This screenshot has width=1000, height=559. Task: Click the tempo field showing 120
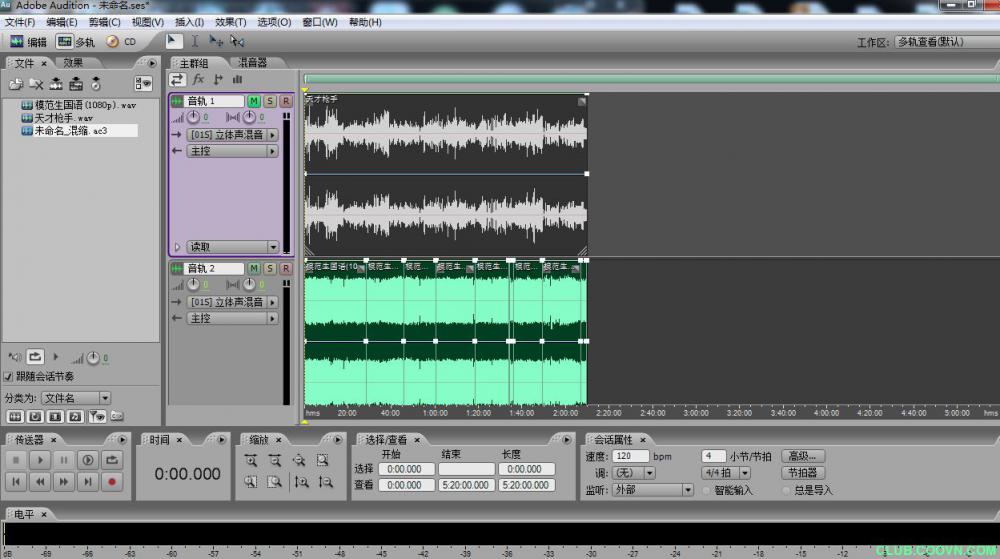coord(630,456)
